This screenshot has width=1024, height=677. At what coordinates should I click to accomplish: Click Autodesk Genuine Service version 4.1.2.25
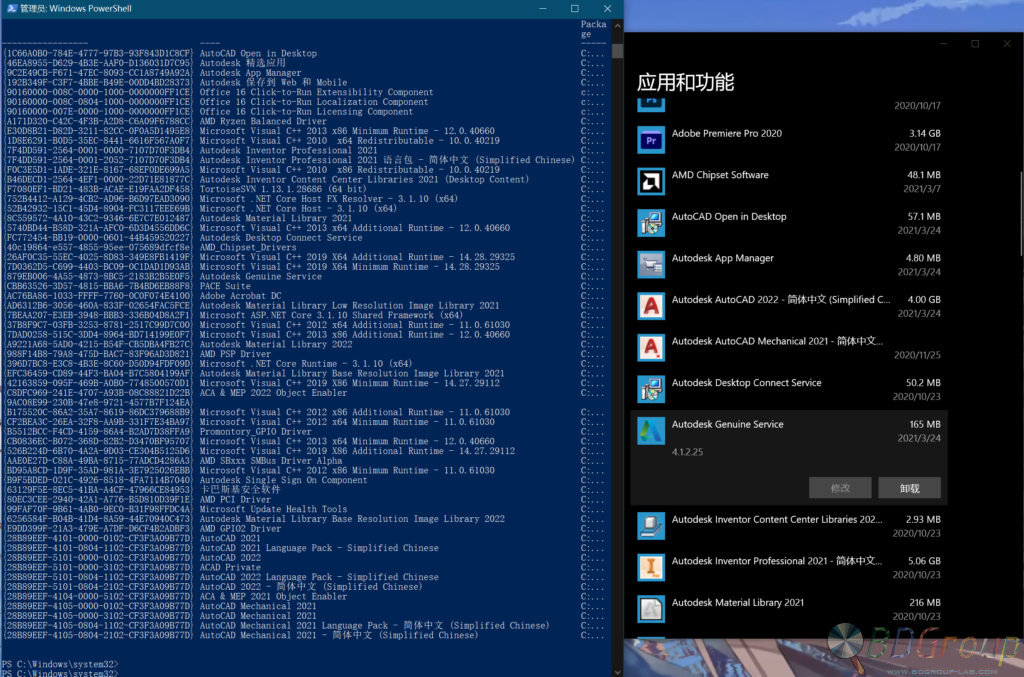687,452
